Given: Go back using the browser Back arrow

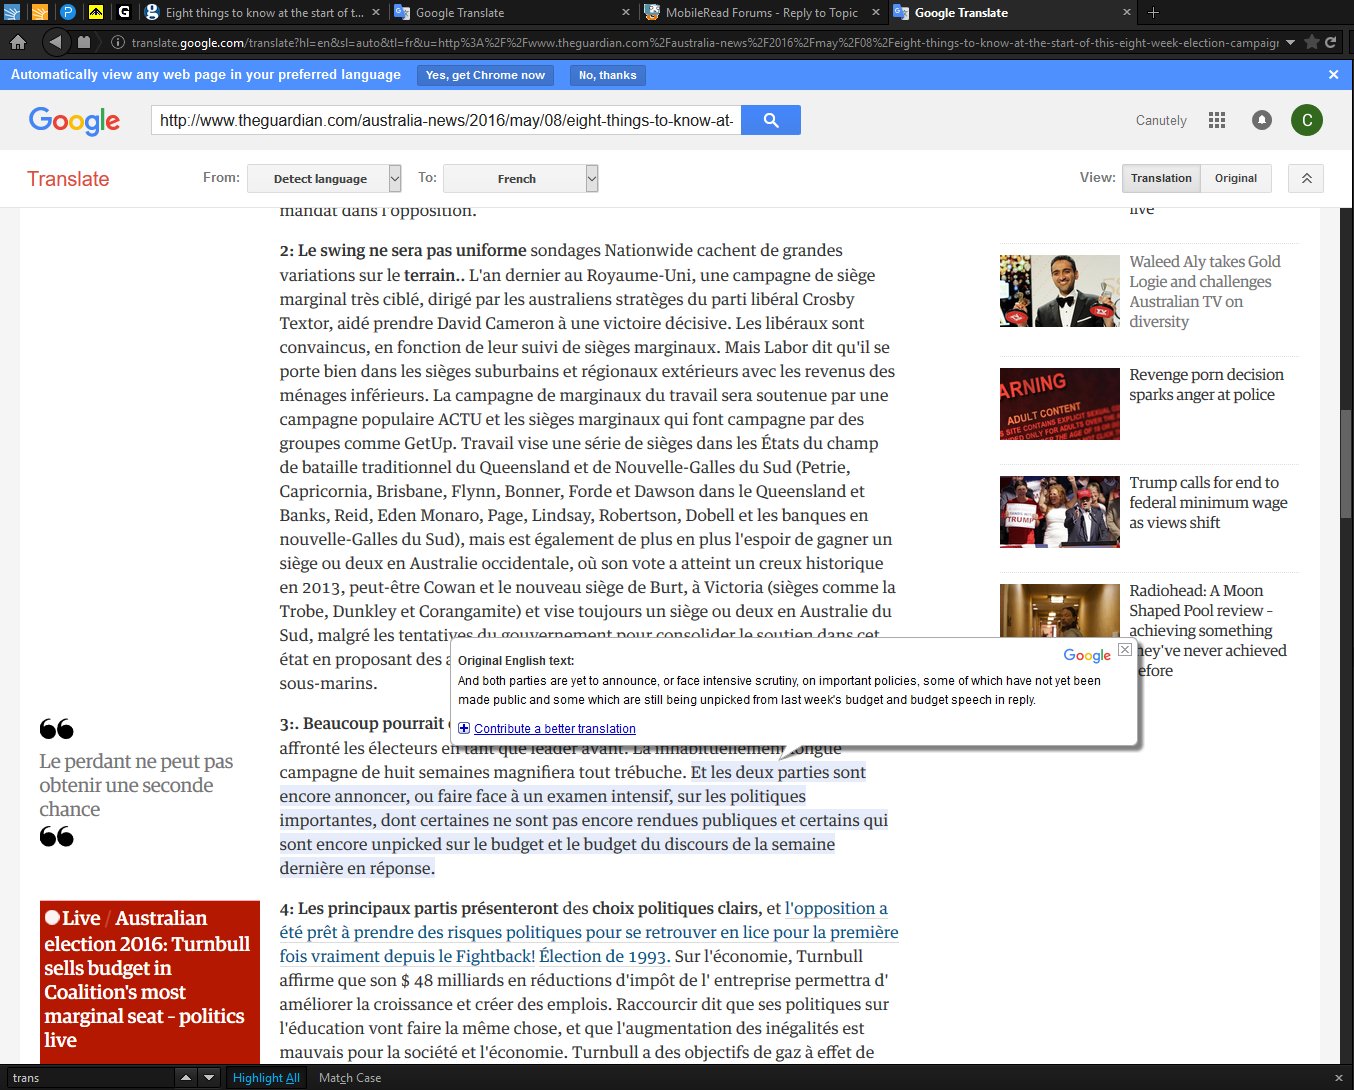Looking at the screenshot, I should tap(56, 42).
